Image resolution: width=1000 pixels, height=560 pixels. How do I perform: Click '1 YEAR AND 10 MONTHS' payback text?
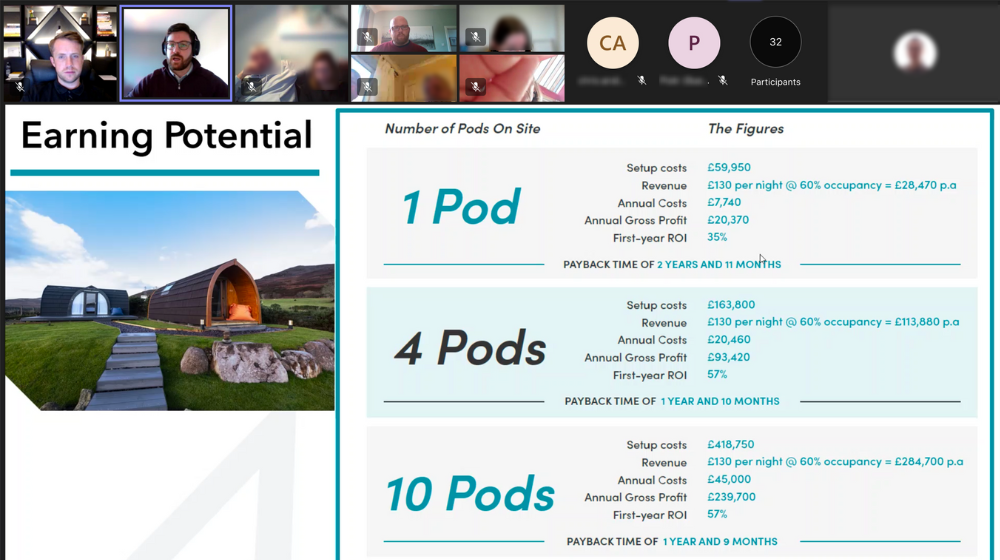[720, 401]
